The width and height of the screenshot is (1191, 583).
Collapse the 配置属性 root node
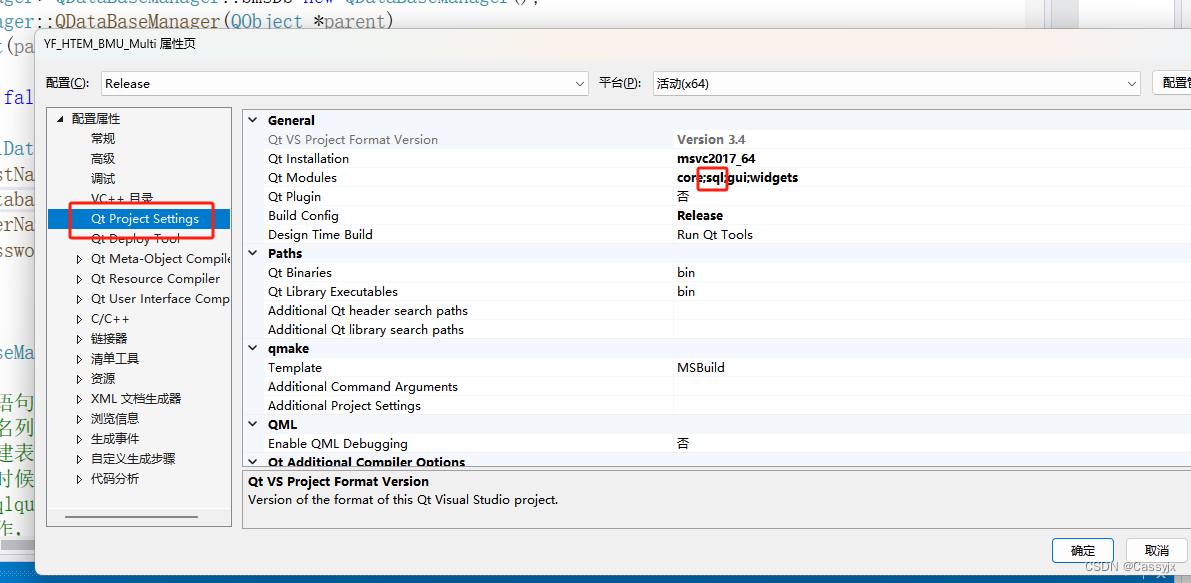(x=59, y=118)
